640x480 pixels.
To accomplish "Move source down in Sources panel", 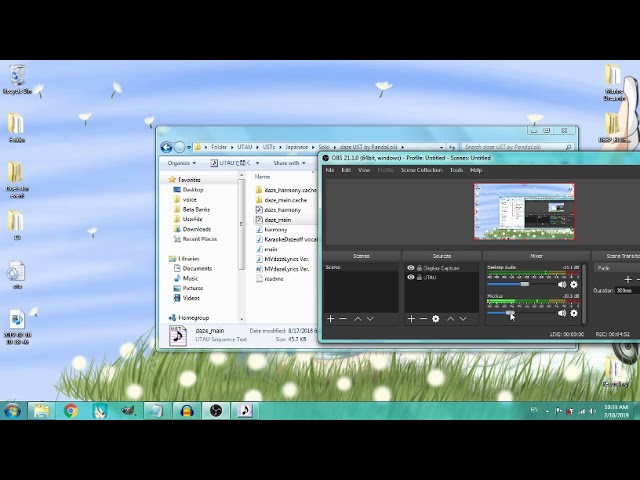I will point(463,319).
